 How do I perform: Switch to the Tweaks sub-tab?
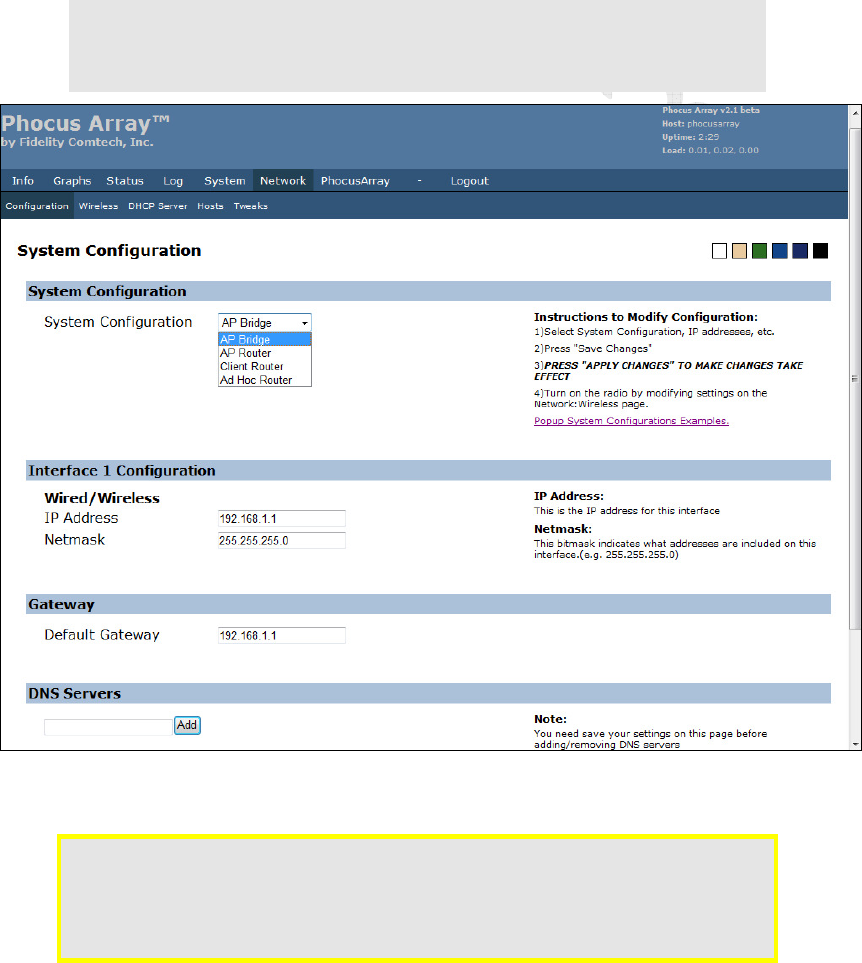[250, 206]
